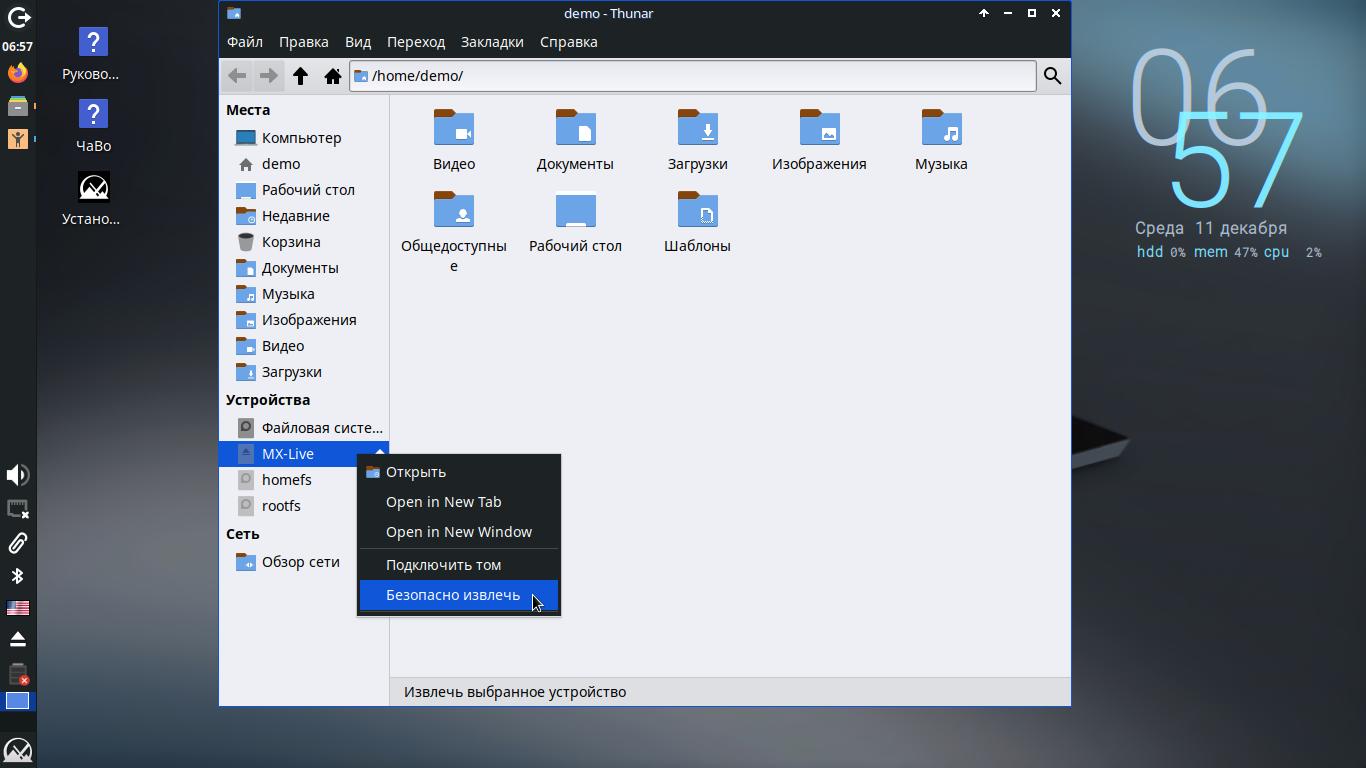Click the eject arrow next to MX-Live
This screenshot has height=768, width=1366.
point(380,453)
